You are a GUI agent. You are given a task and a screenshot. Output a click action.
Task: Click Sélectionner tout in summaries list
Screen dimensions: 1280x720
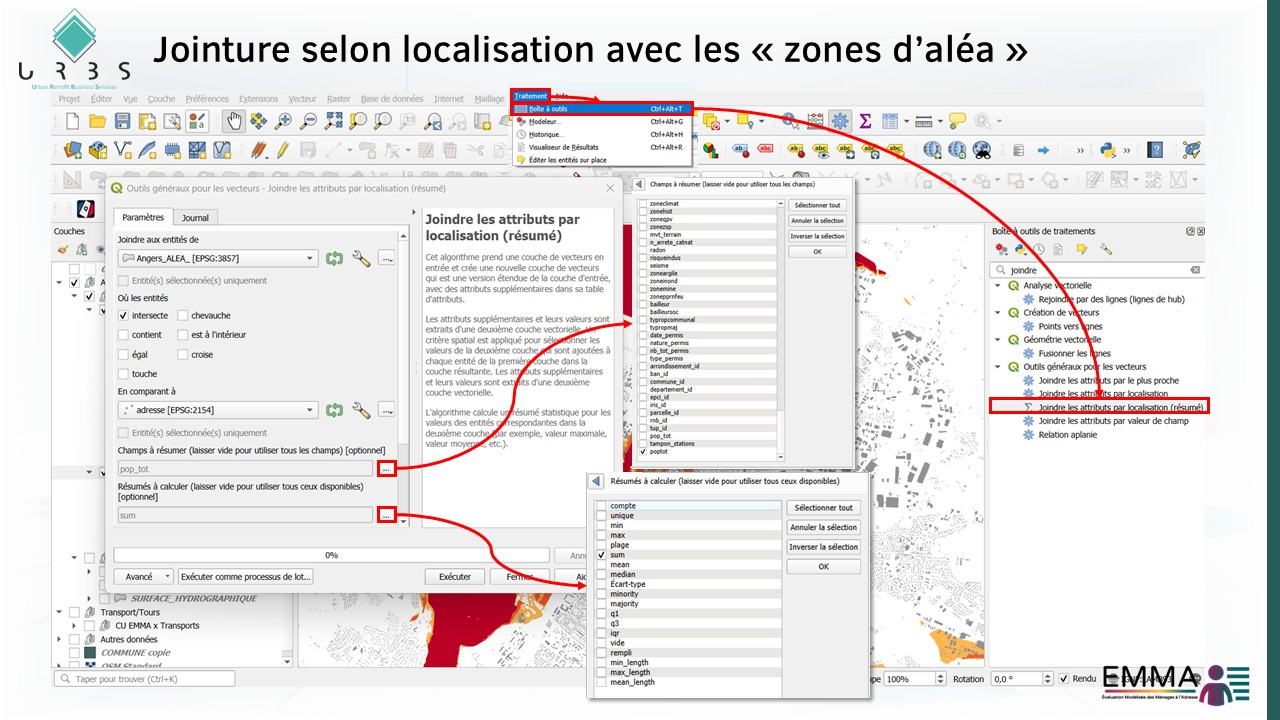click(x=824, y=508)
